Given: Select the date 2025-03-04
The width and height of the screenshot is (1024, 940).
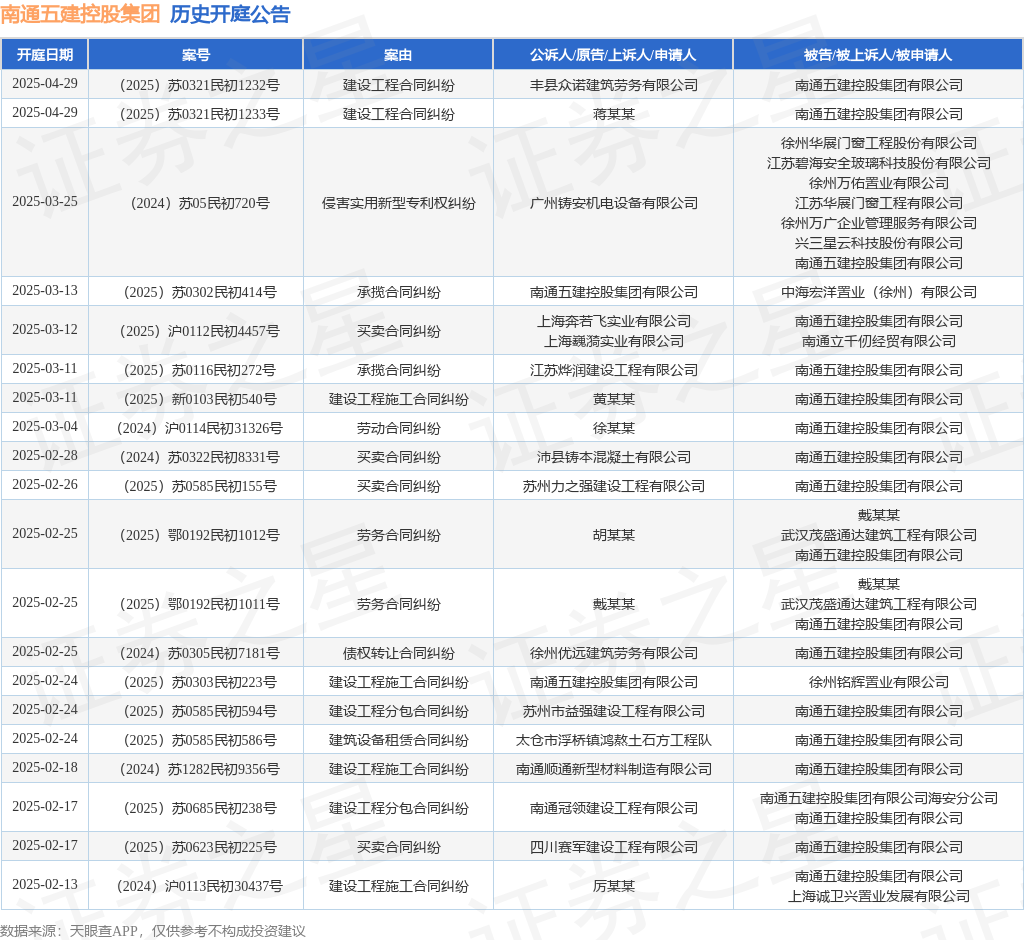Looking at the screenshot, I should [44, 426].
